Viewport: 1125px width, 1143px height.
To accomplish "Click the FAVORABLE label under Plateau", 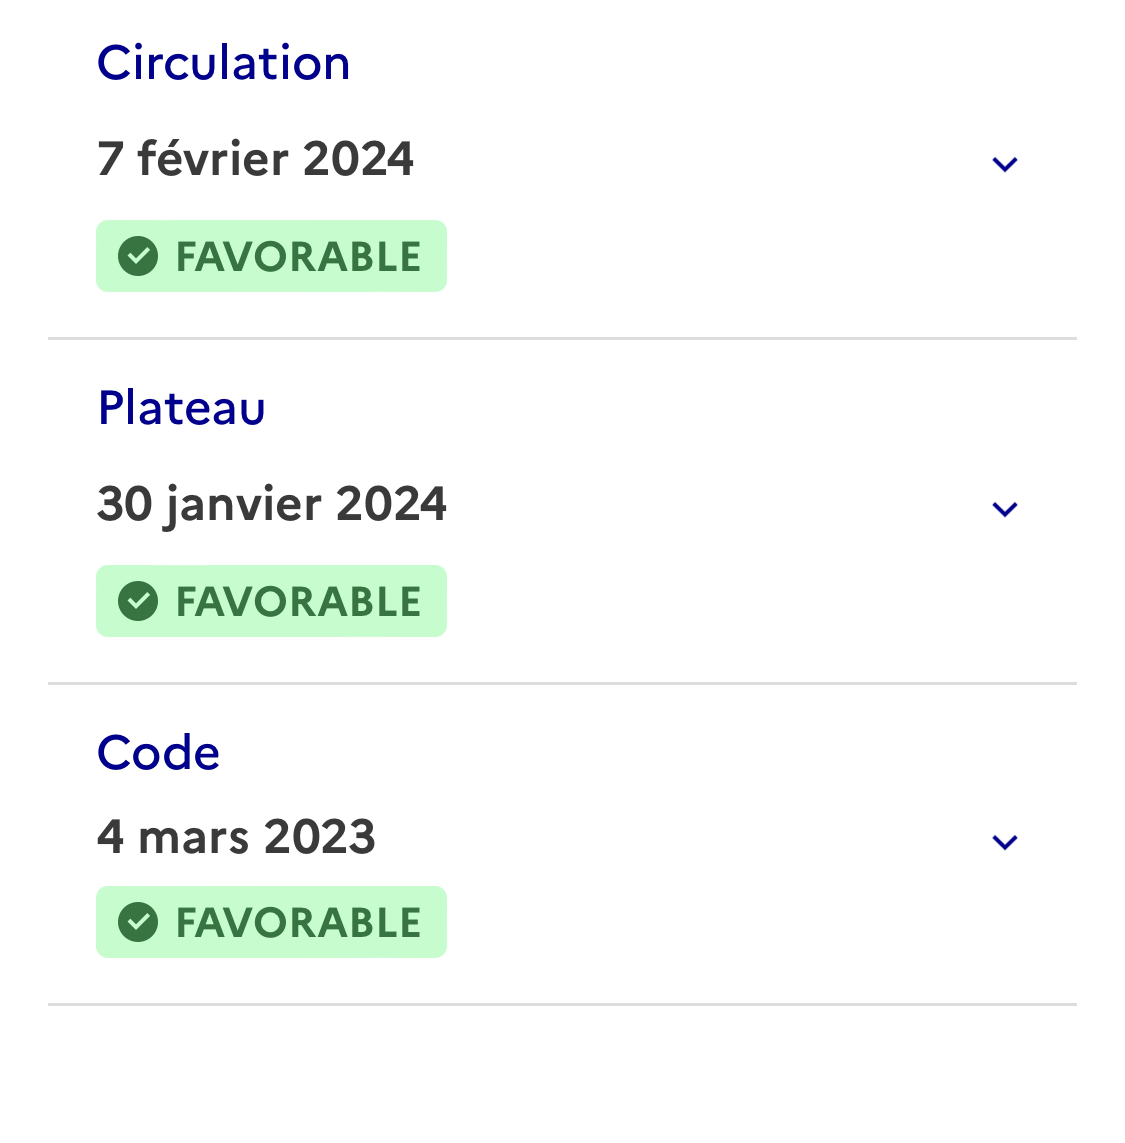I will pyautogui.click(x=298, y=602).
